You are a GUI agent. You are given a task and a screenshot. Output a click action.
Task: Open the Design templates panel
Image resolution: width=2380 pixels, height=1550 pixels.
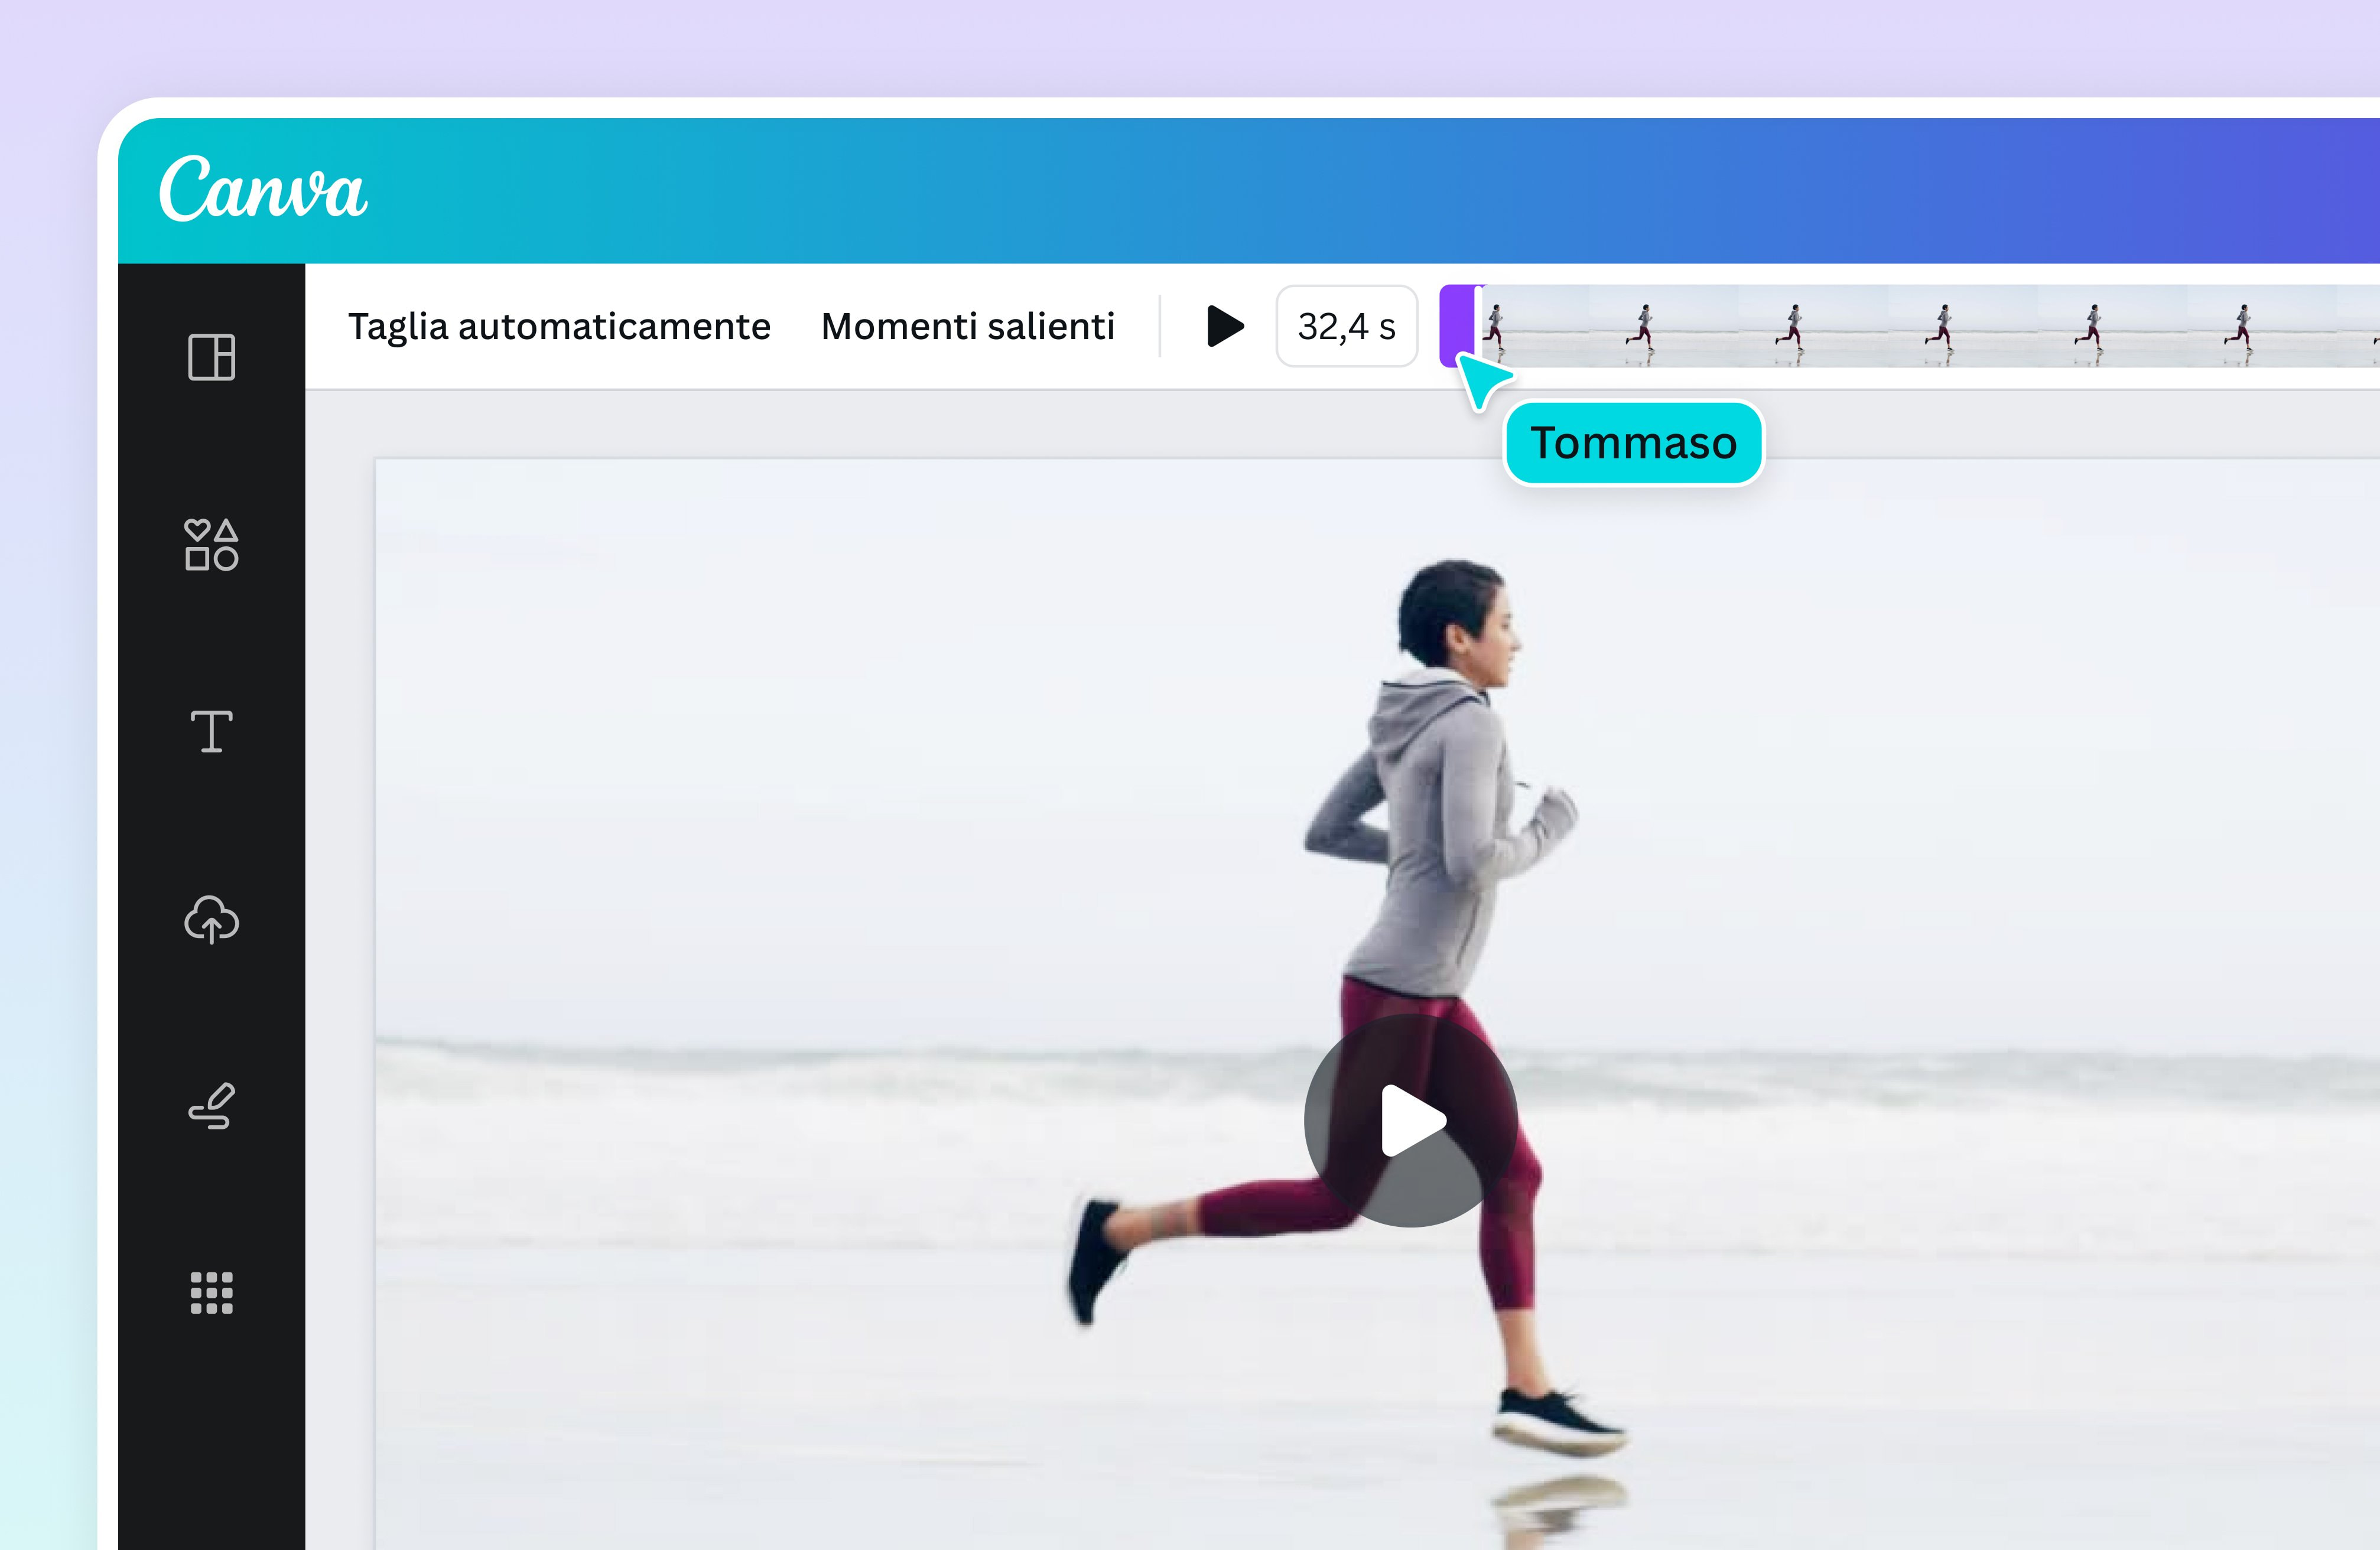click(212, 357)
